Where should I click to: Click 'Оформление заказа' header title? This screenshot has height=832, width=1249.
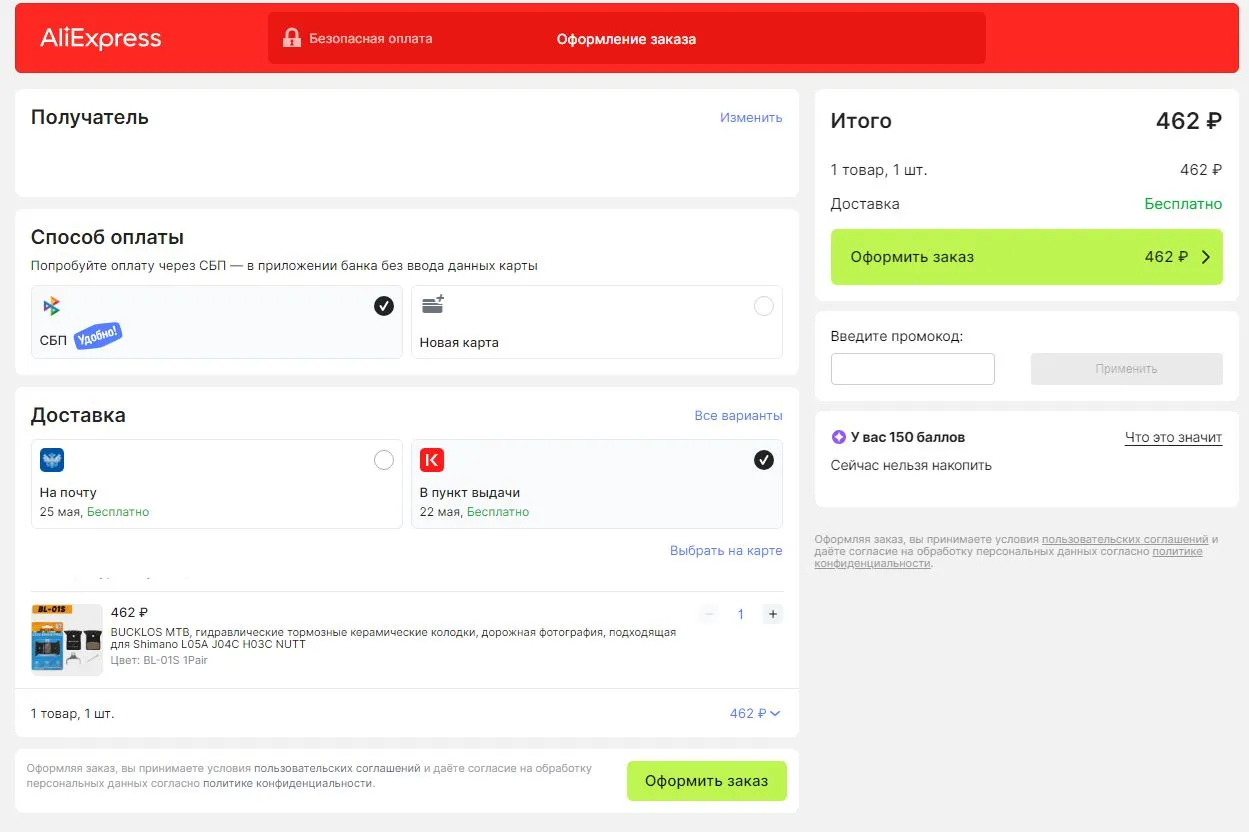tap(626, 39)
